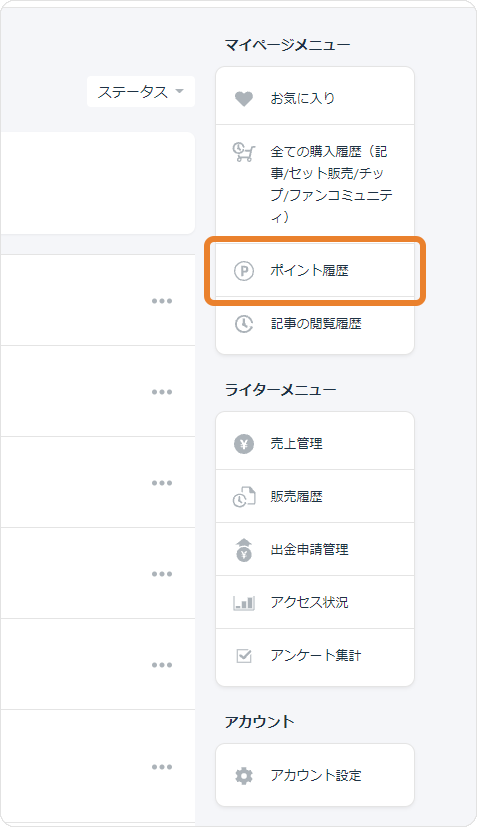Click the yen coin icon for 売上管理
Screen dimensions: 477x827
point(244,444)
